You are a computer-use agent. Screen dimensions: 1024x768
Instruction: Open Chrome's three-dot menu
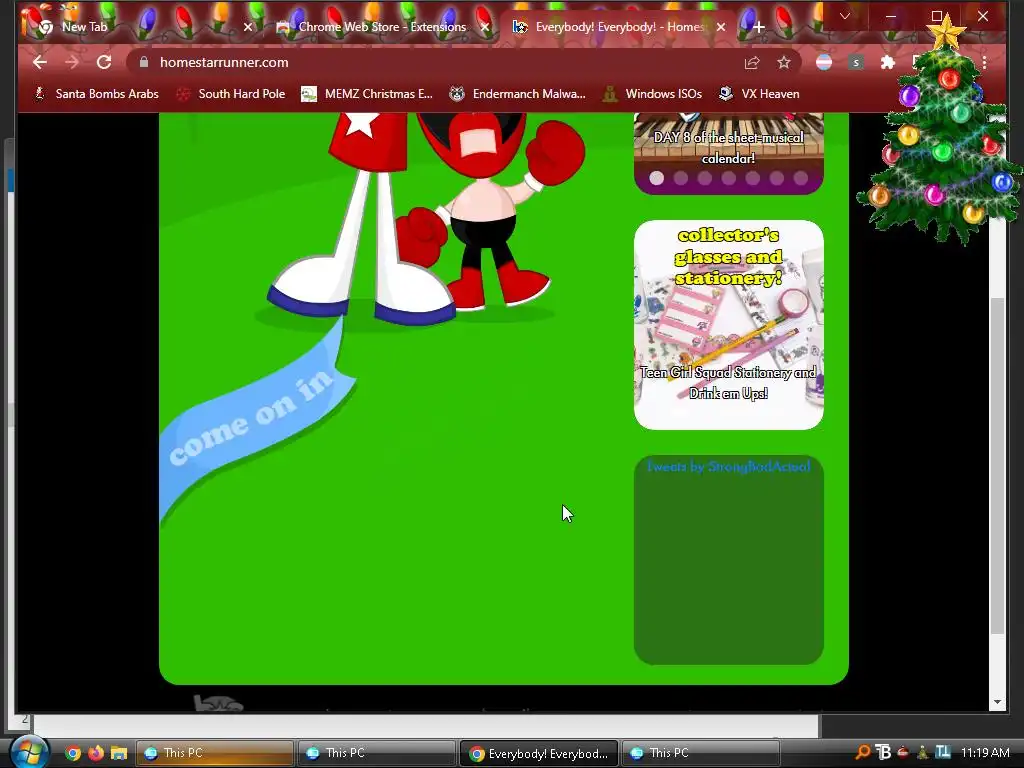pyautogui.click(x=984, y=63)
